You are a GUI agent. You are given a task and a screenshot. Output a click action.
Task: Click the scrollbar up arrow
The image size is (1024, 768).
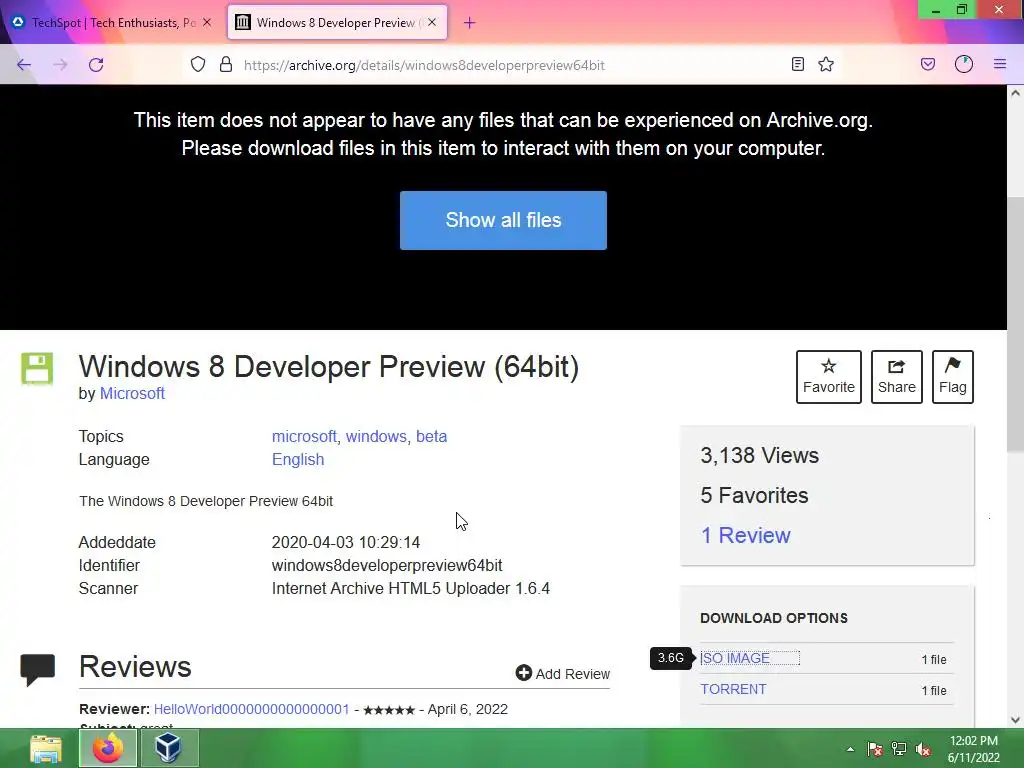pos(1016,93)
